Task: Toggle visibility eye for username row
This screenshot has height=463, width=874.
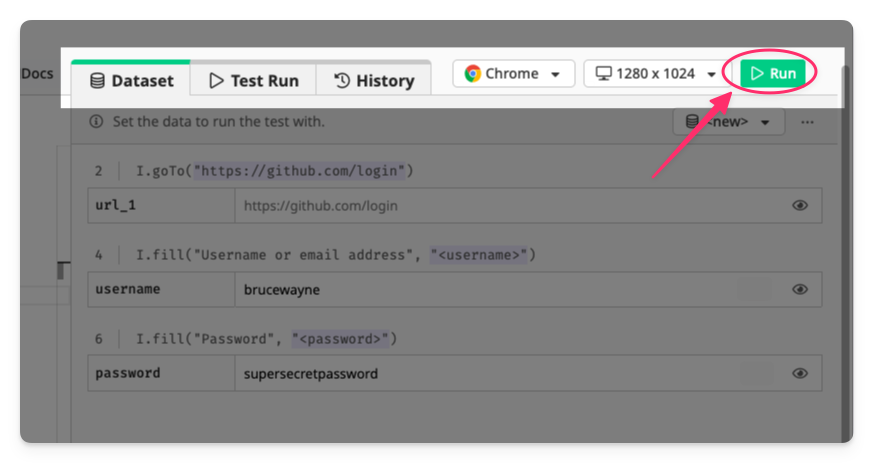Action: click(x=800, y=289)
